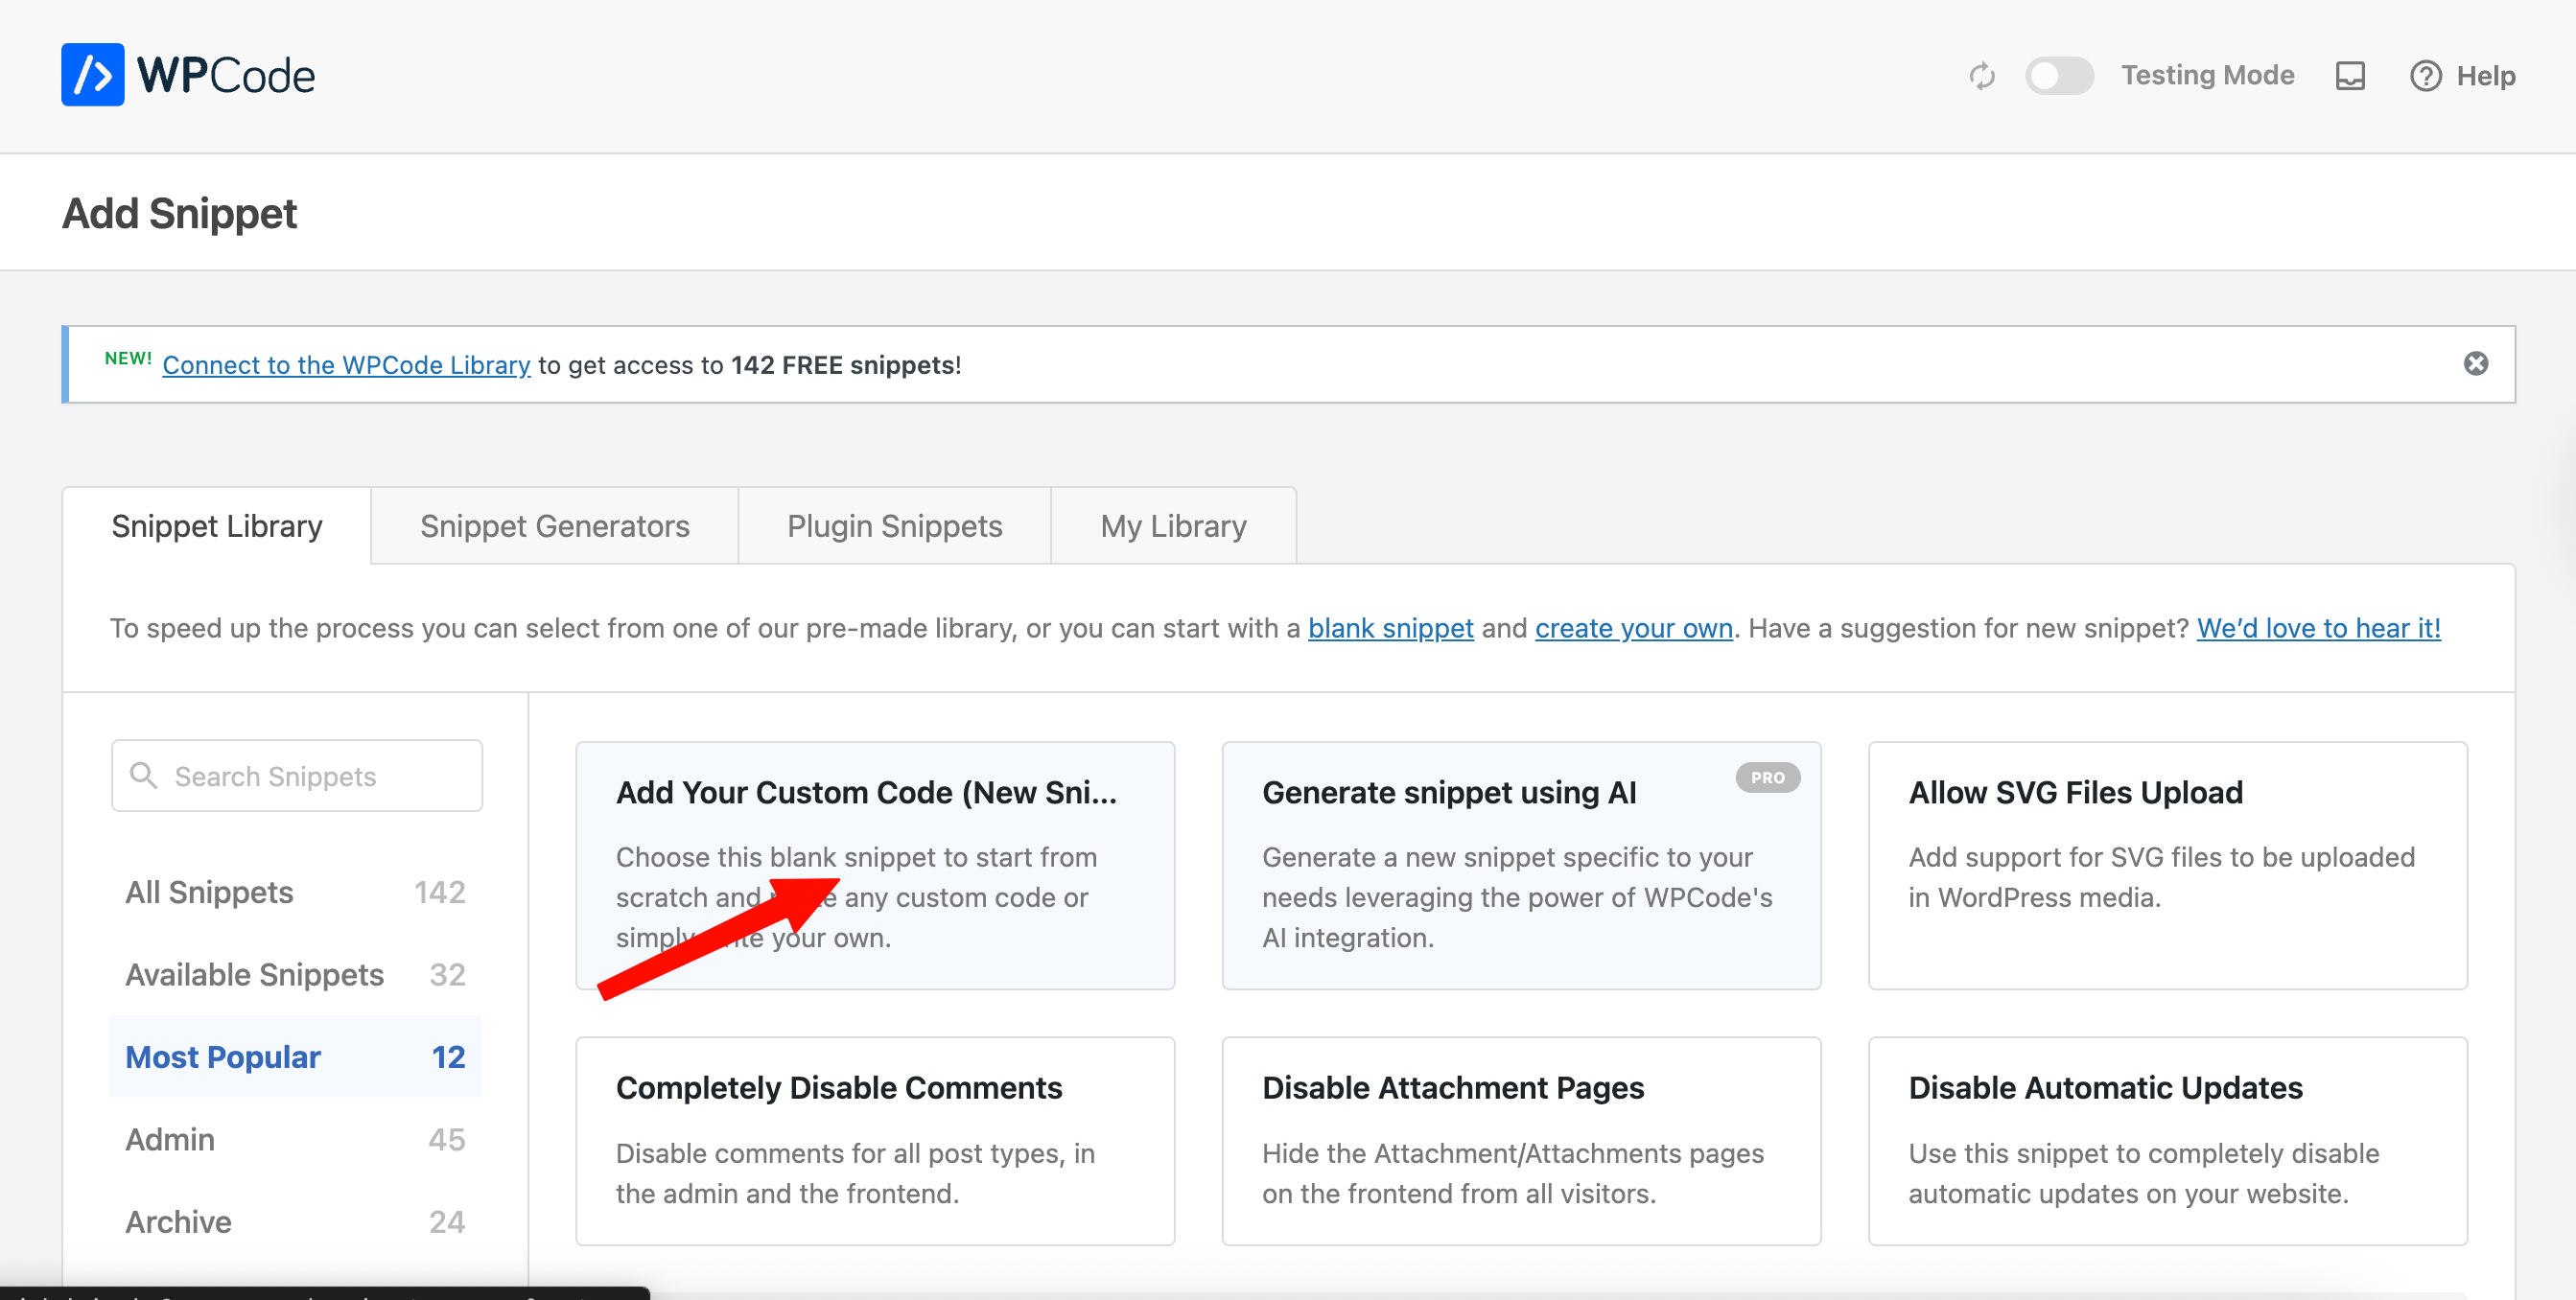The image size is (2576, 1300).
Task: Click the PRO badge on AI snippet
Action: click(x=1767, y=778)
